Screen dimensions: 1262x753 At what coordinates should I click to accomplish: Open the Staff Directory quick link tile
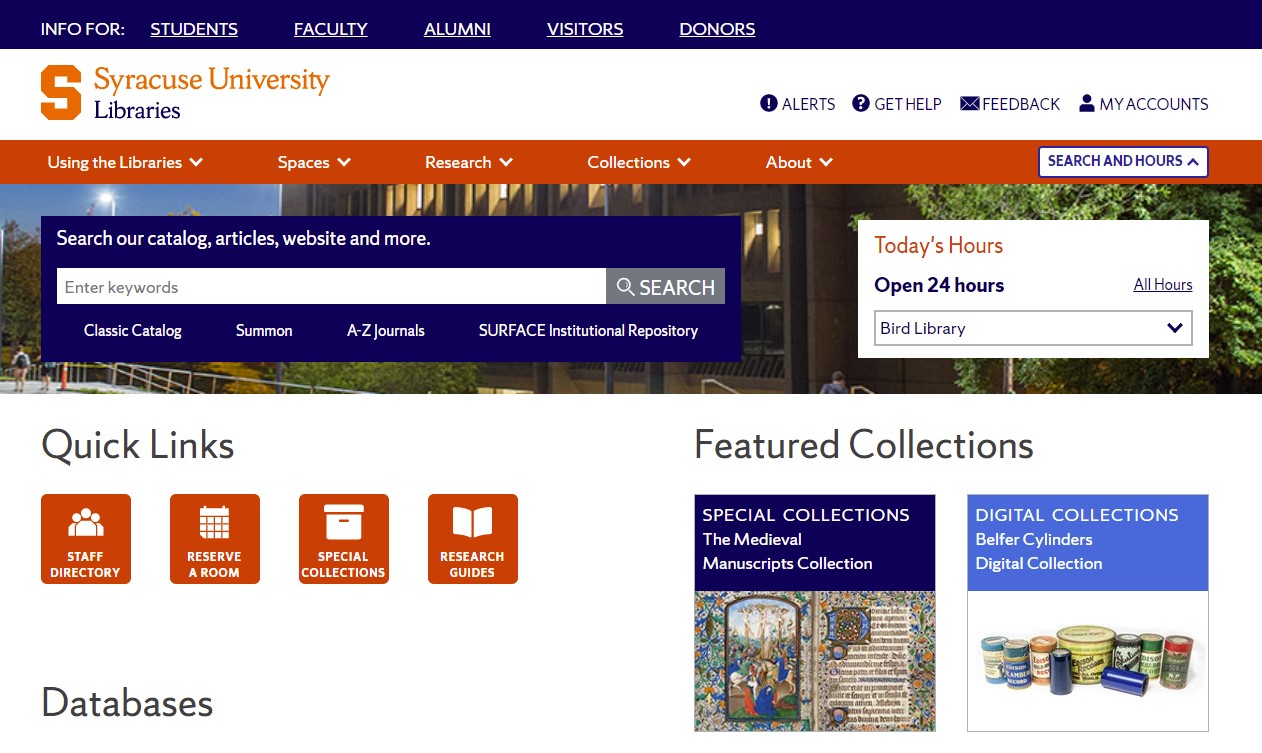tap(86, 539)
